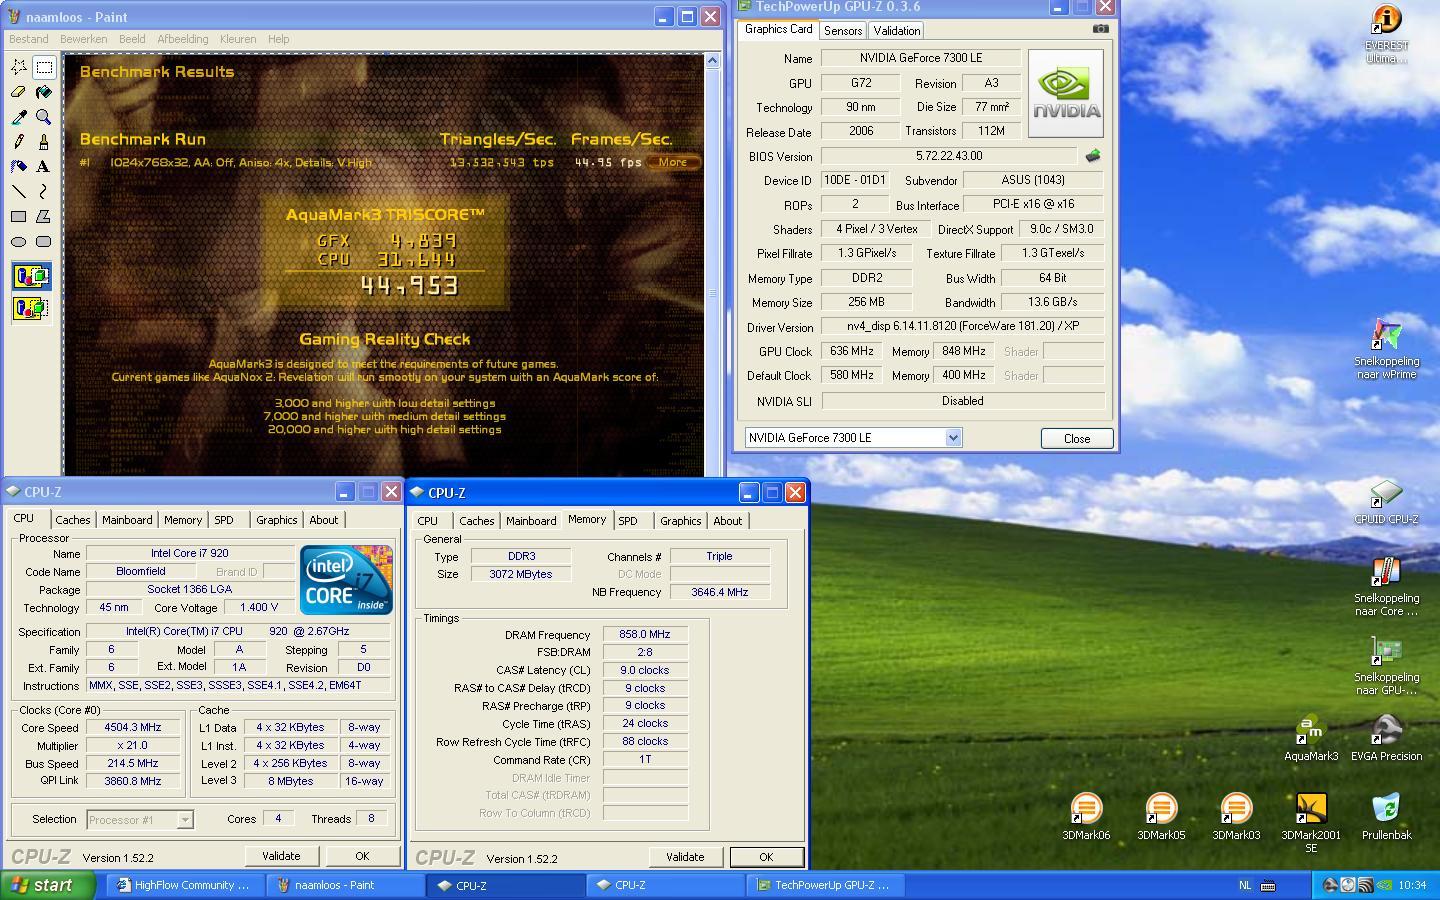Switch to the Sensors tab in GPU-Z
The image size is (1440, 900).
click(x=843, y=31)
